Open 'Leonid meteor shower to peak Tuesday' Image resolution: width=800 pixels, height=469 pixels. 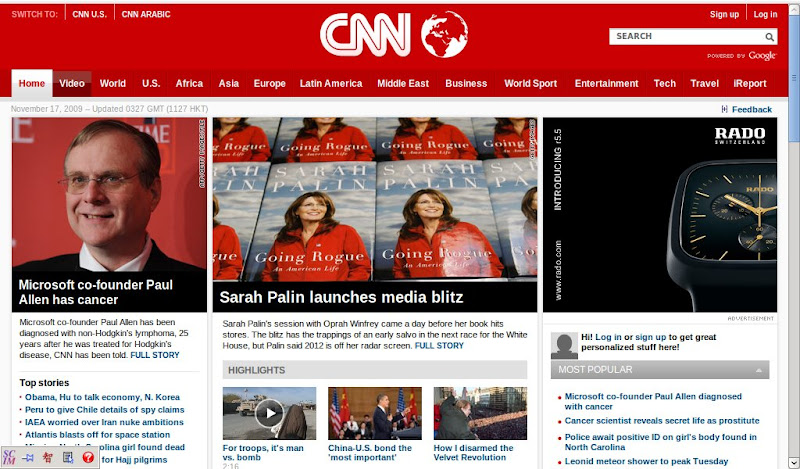(x=646, y=461)
